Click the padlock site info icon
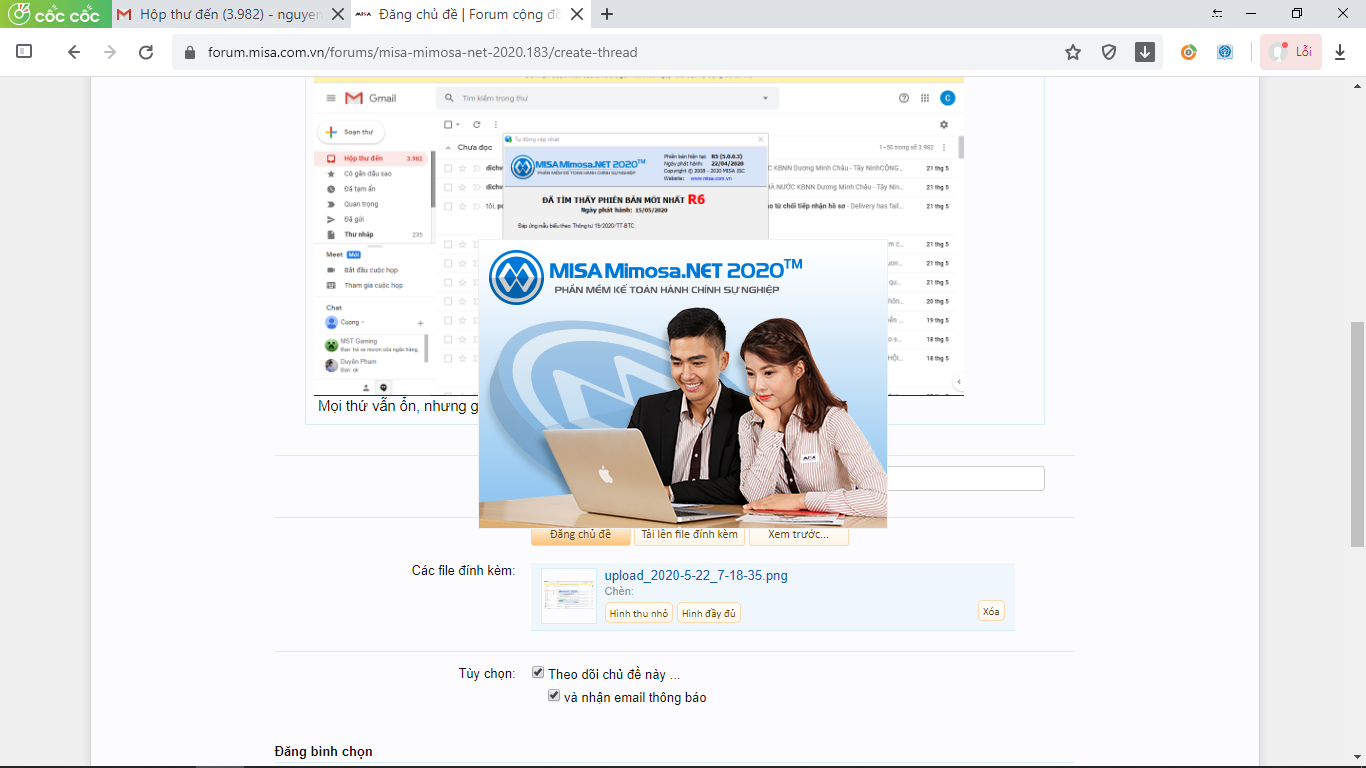1366x768 pixels. pos(190,52)
